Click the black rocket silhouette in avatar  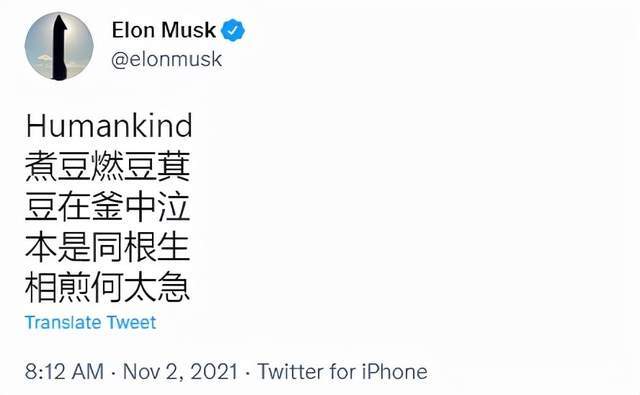point(60,47)
